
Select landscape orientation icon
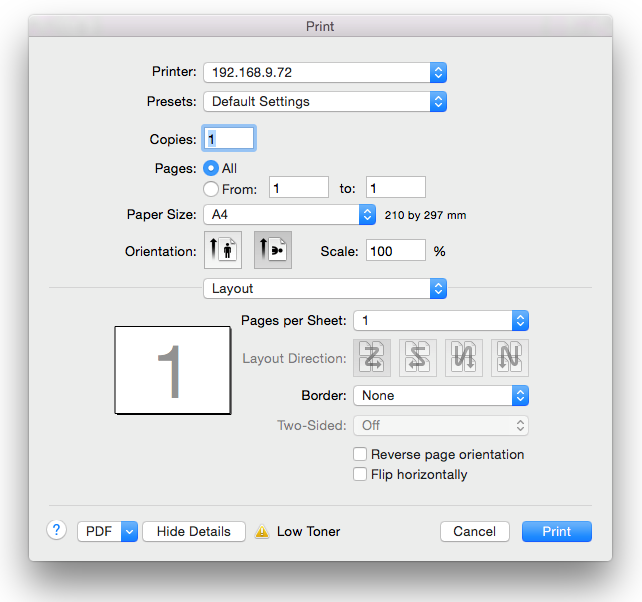pyautogui.click(x=273, y=251)
